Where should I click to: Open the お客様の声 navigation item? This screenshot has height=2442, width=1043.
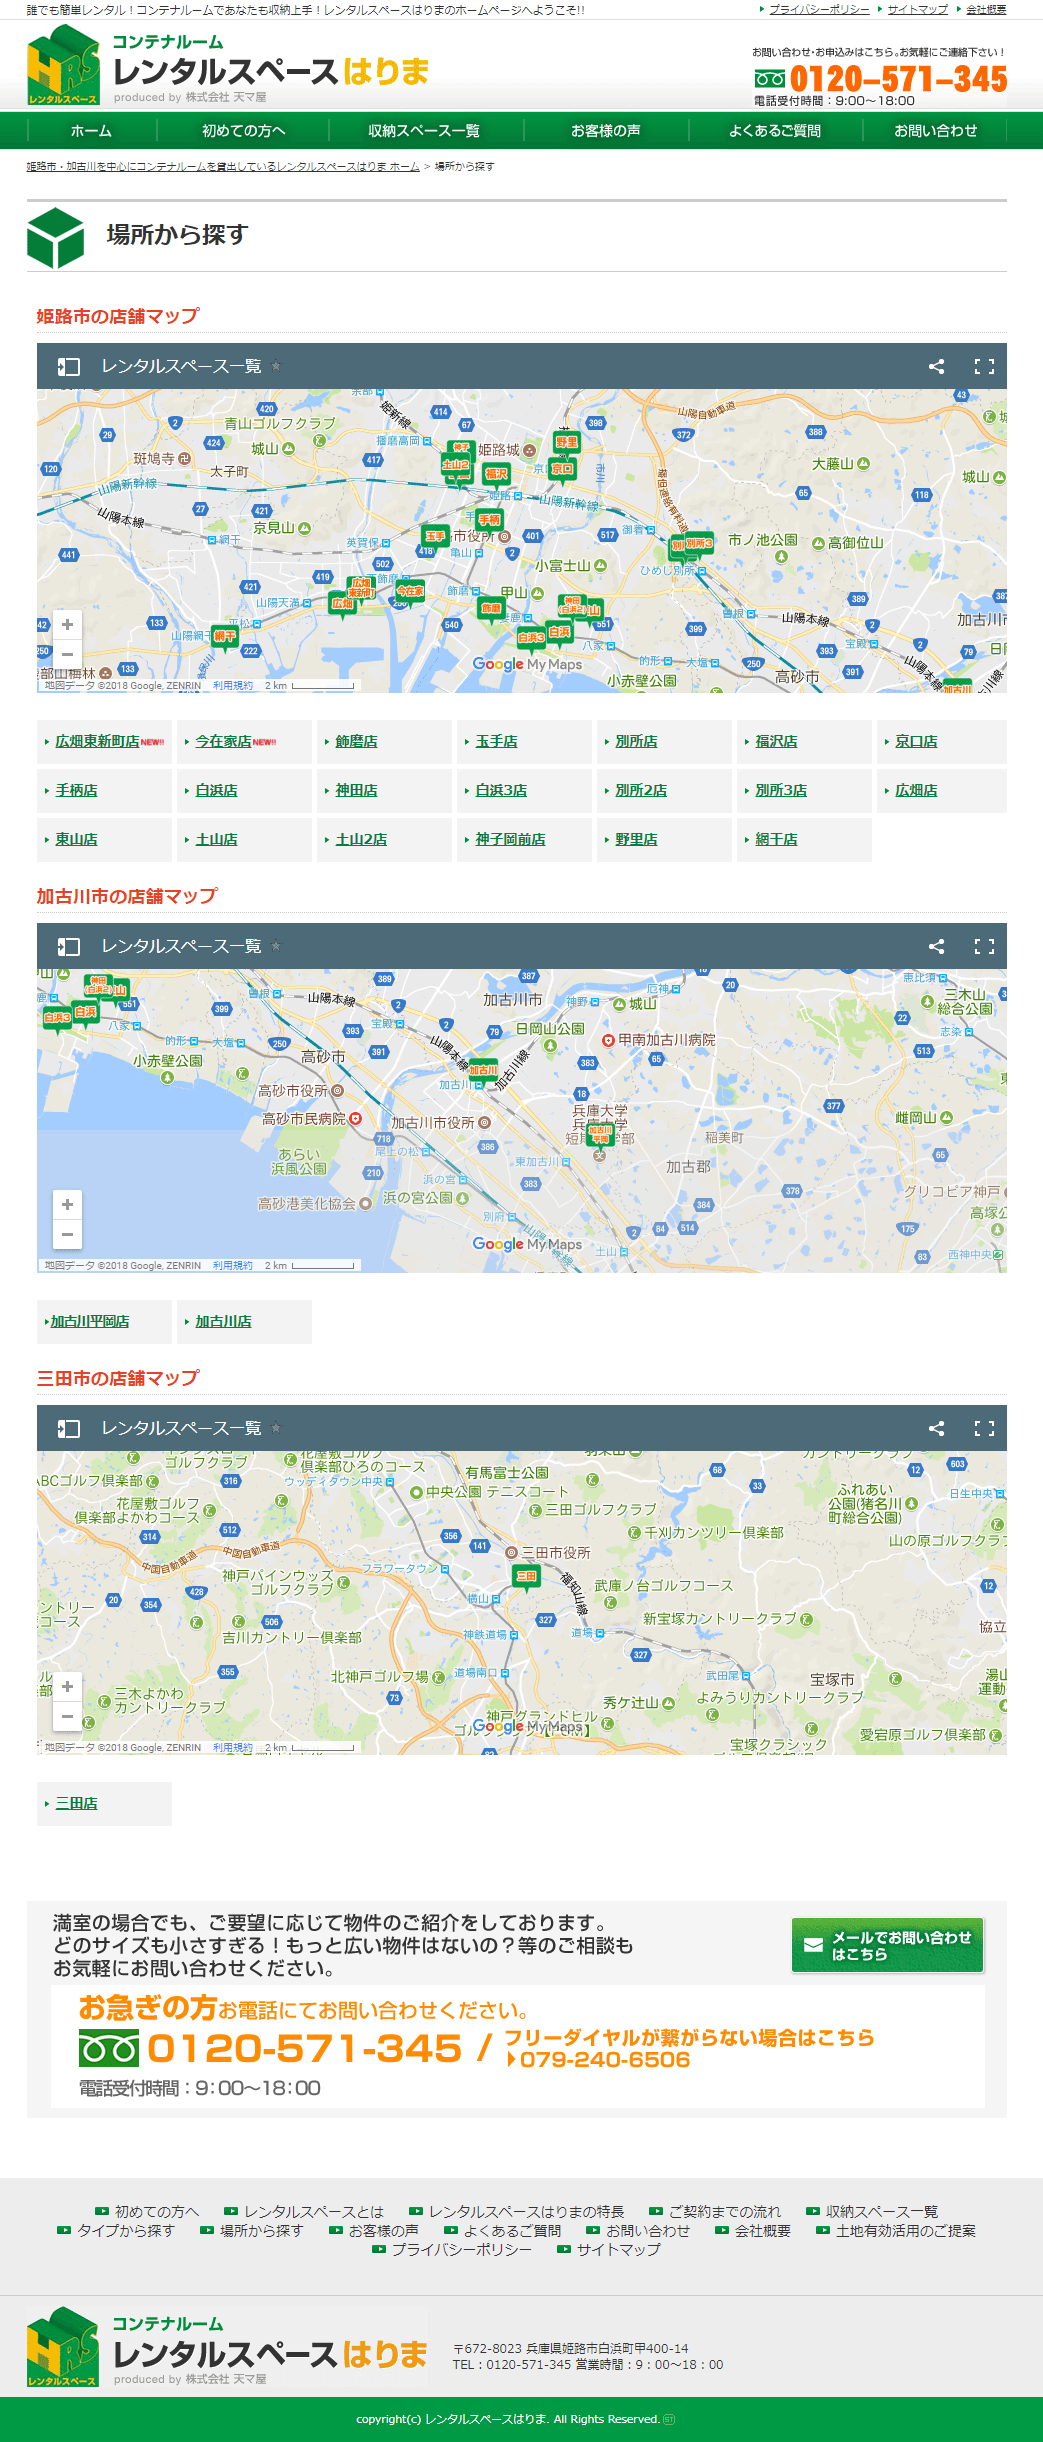[606, 131]
